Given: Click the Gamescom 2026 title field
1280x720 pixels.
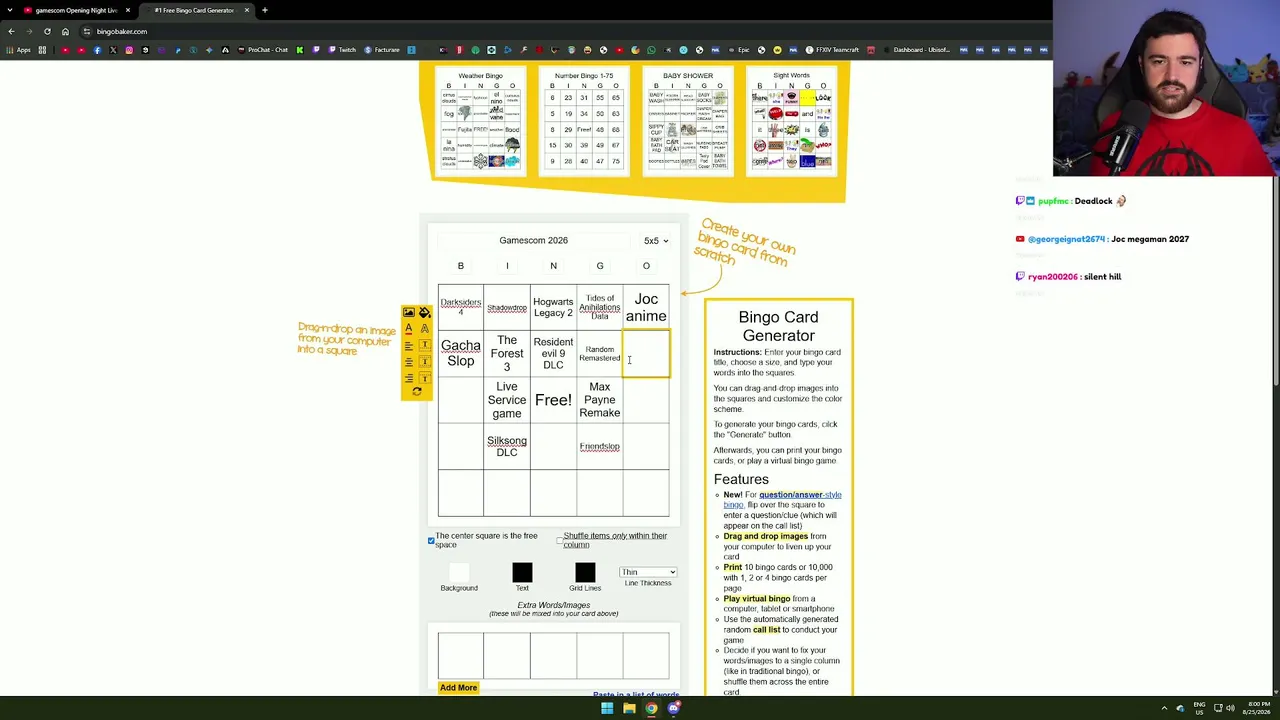Looking at the screenshot, I should coord(534,241).
